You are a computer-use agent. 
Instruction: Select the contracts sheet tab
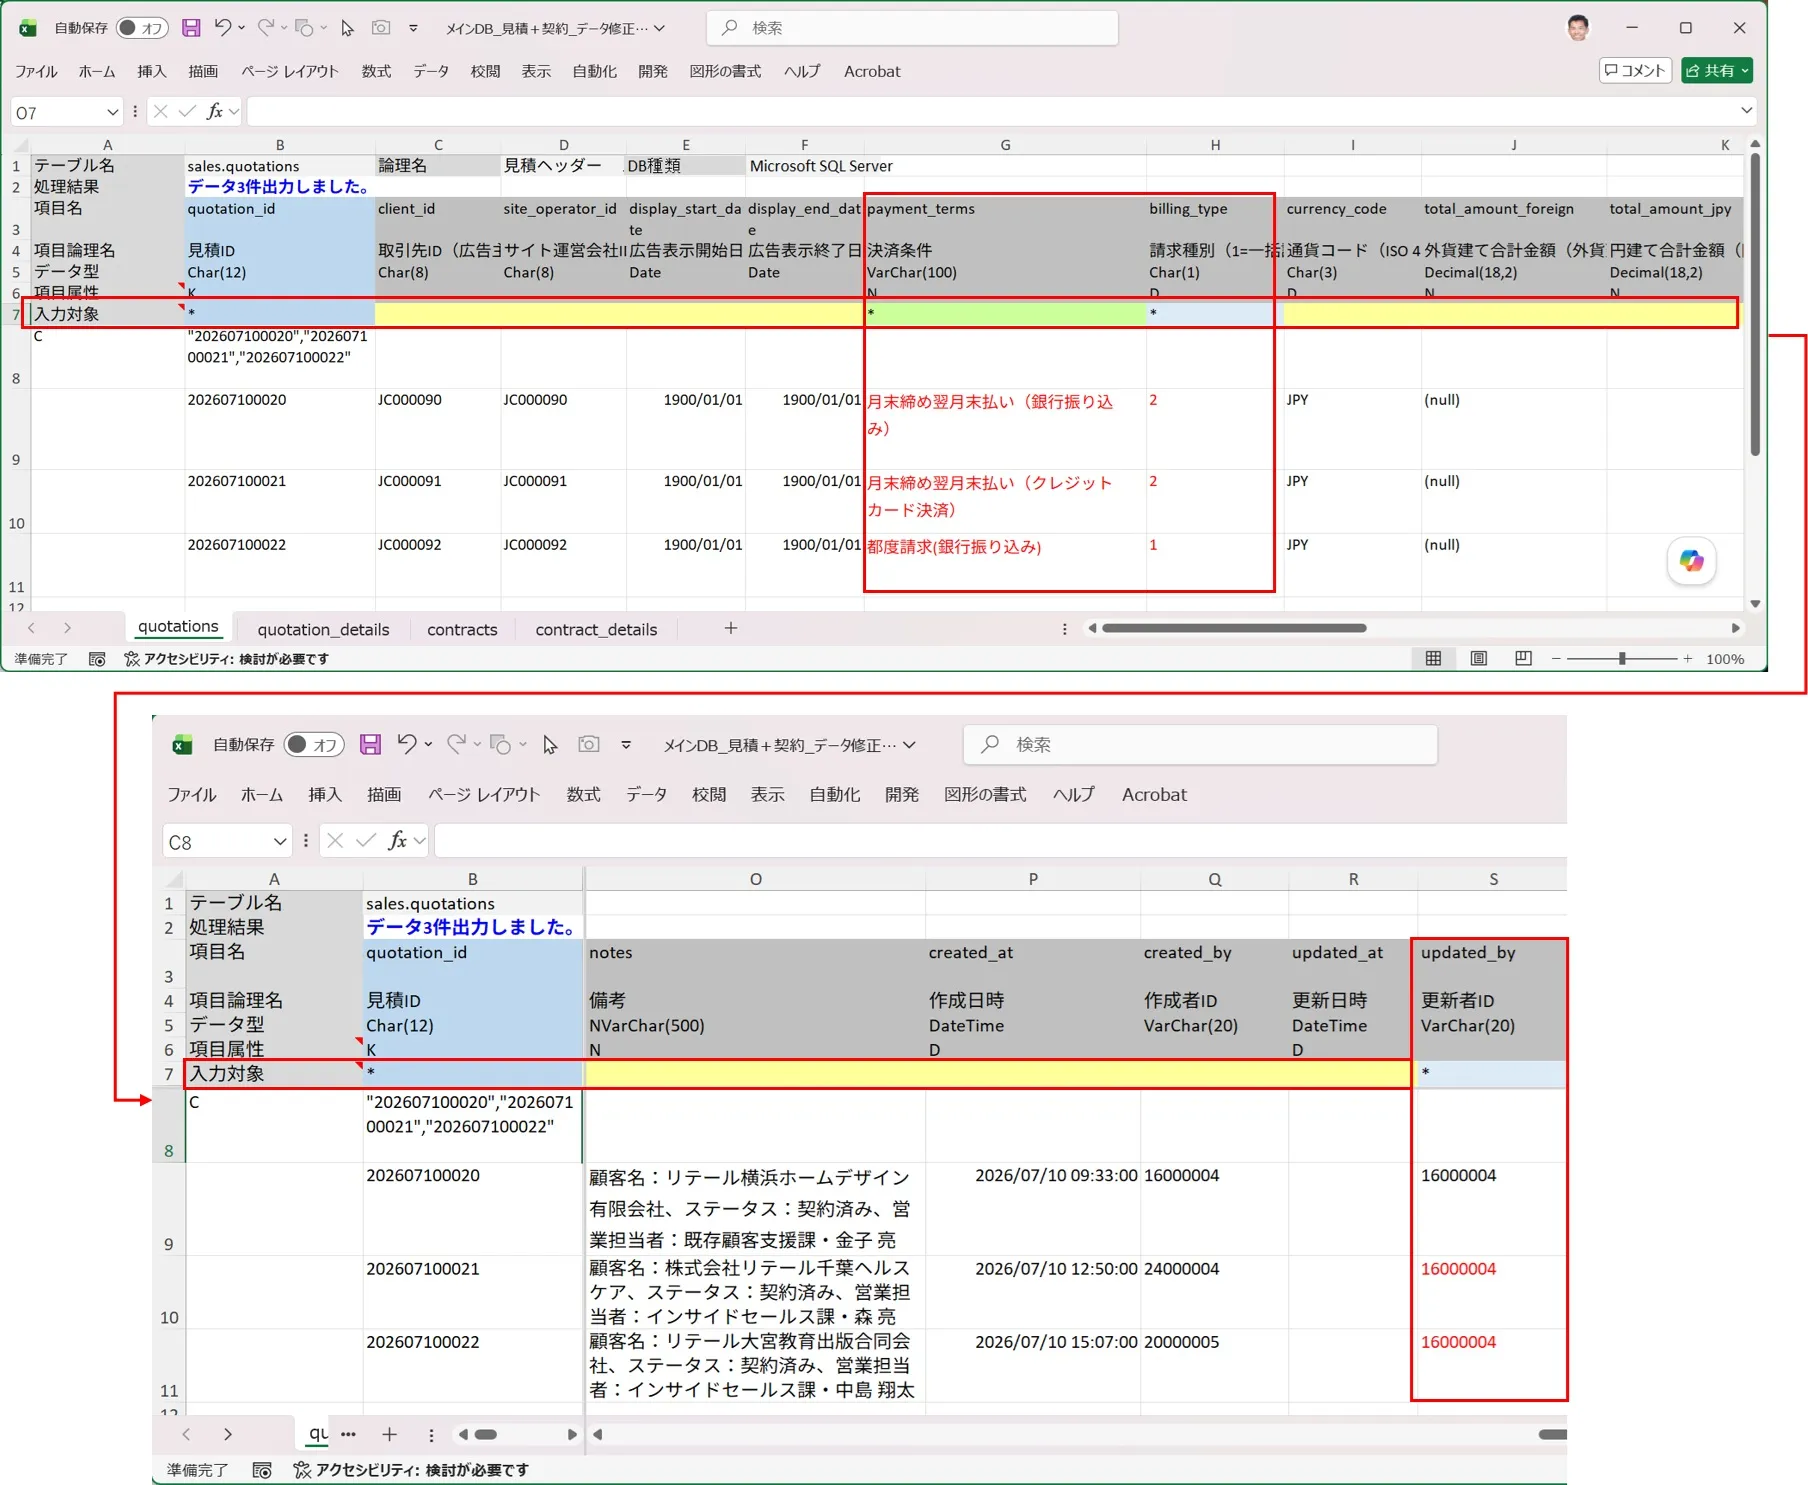point(462,629)
